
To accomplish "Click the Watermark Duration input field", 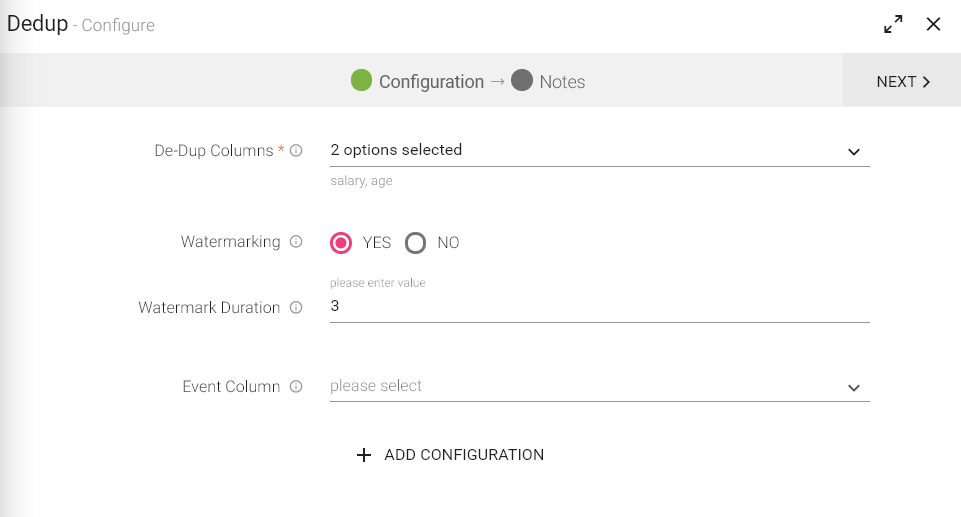I will tap(598, 307).
